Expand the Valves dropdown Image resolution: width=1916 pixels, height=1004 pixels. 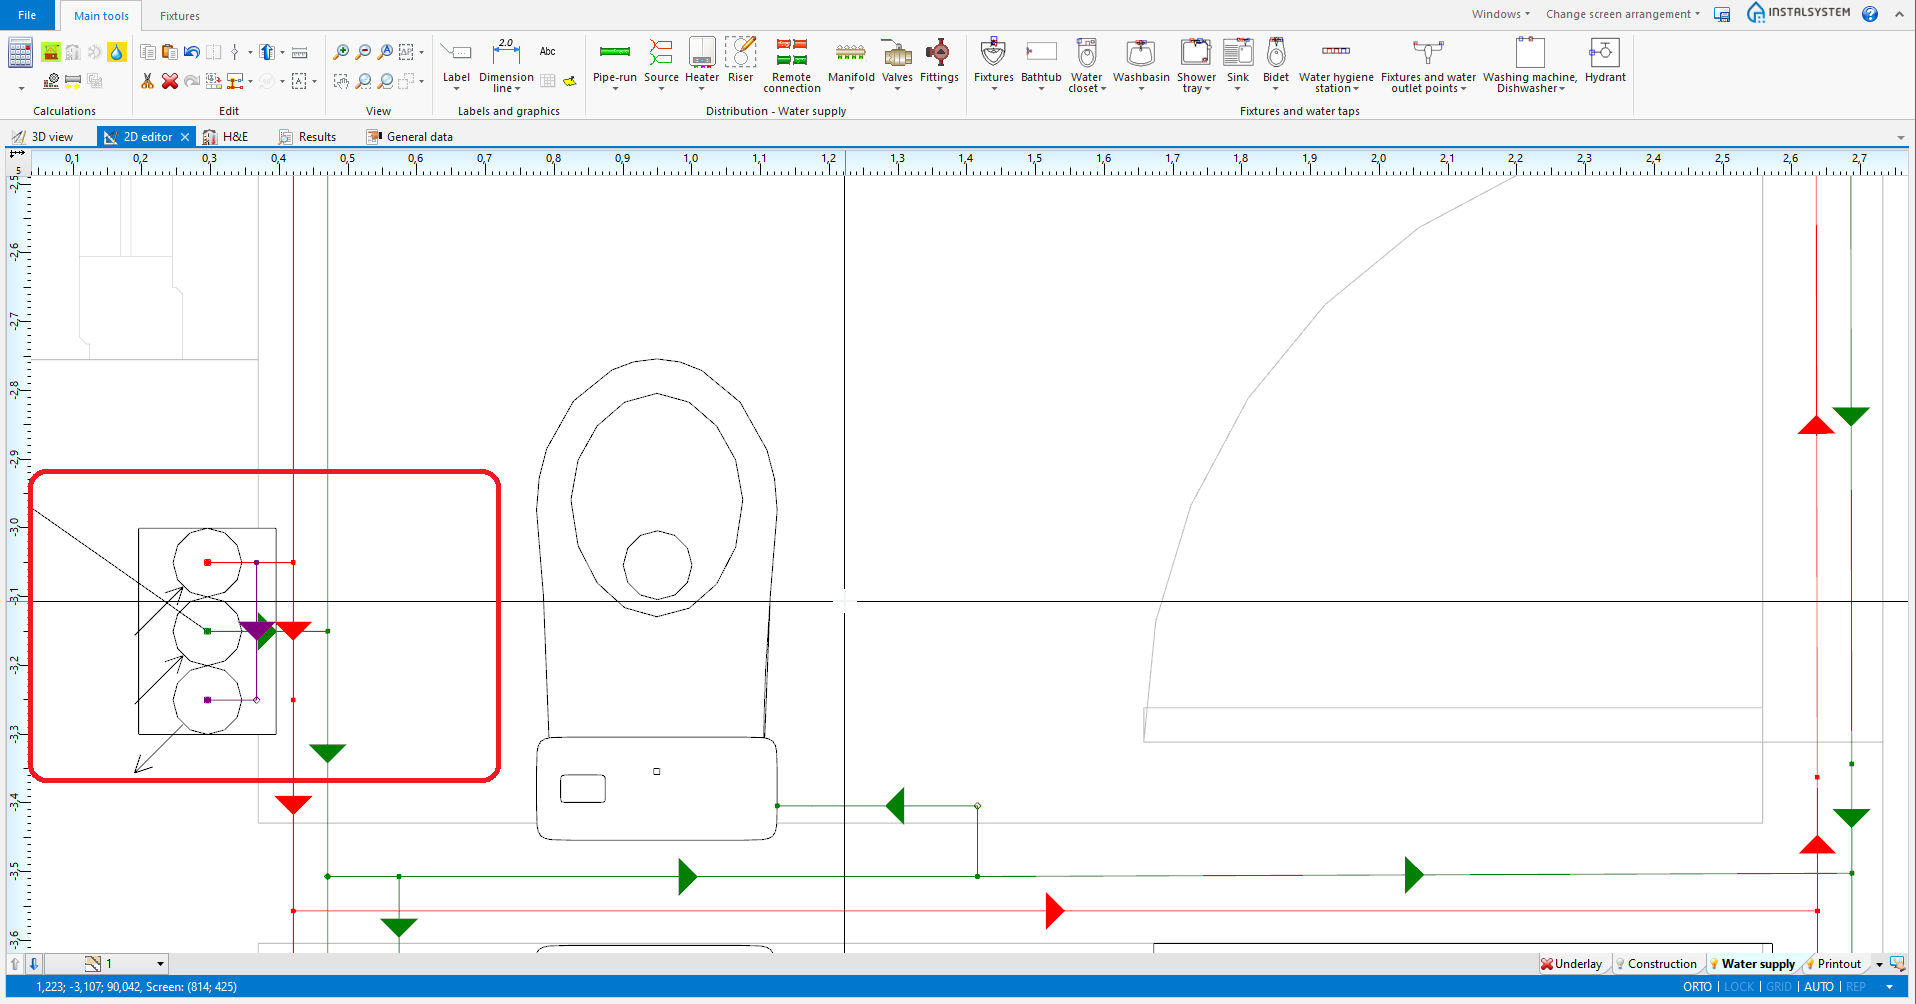point(897,89)
